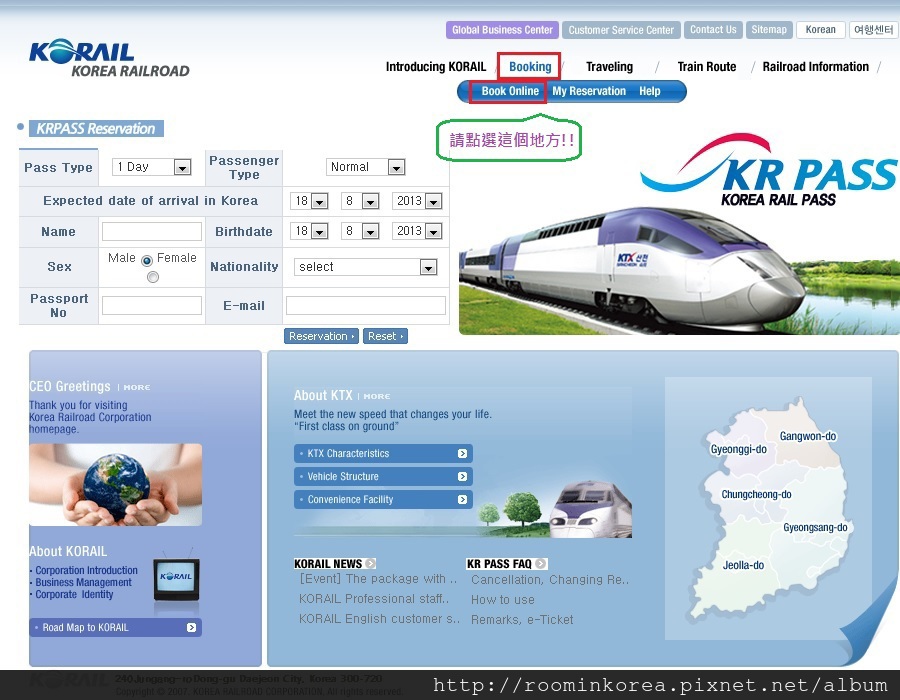Select Jeolla-do on the map
This screenshot has height=700, width=900.
[743, 565]
